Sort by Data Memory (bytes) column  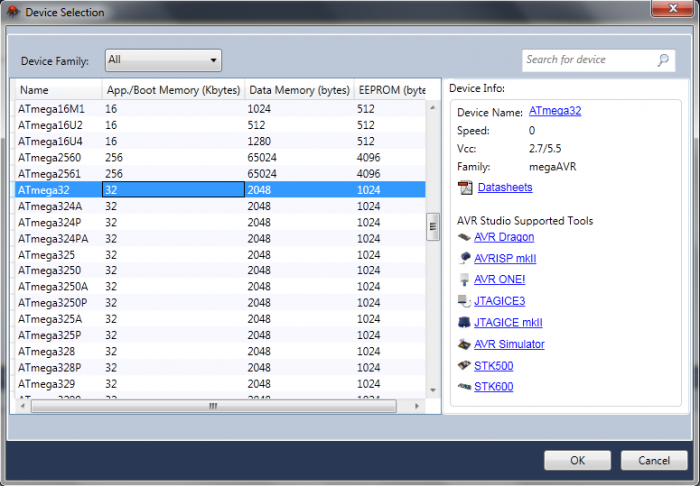[298, 90]
